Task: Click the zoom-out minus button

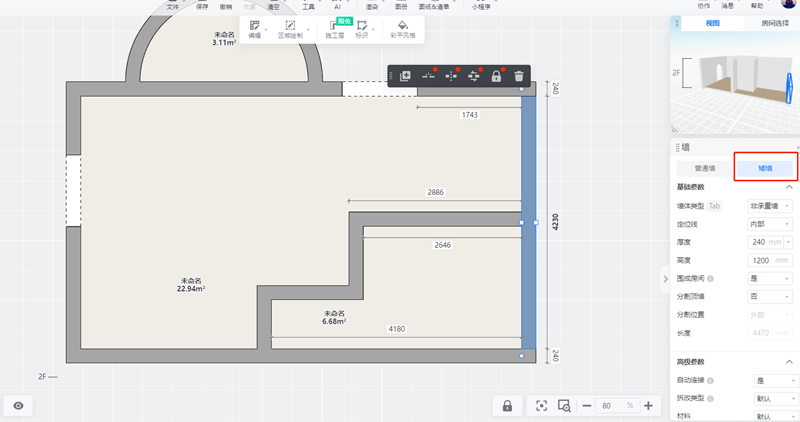Action: point(587,405)
